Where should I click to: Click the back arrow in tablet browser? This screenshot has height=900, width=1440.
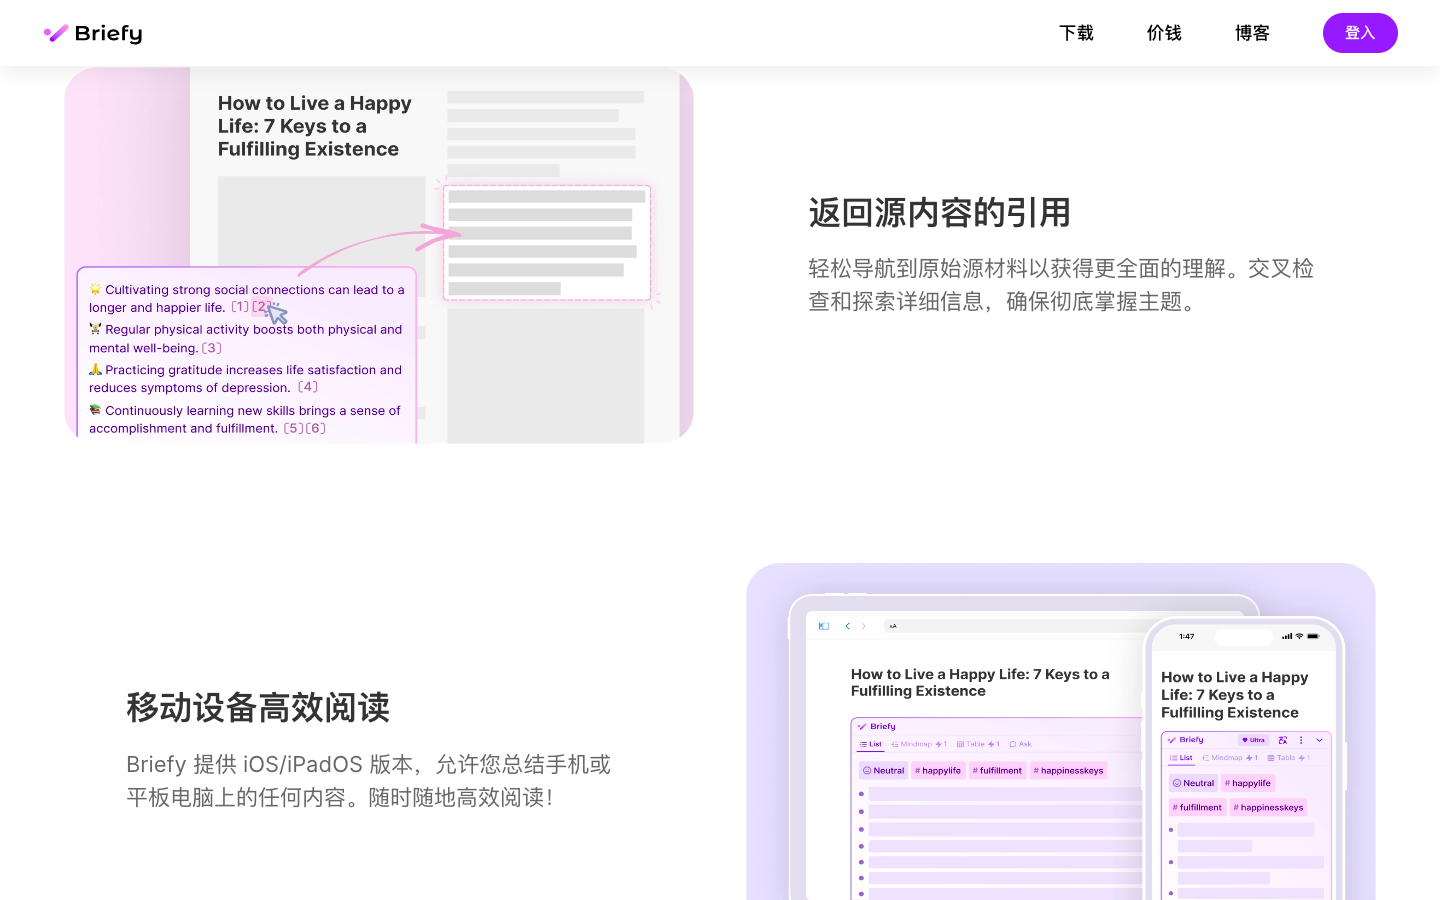pos(848,626)
